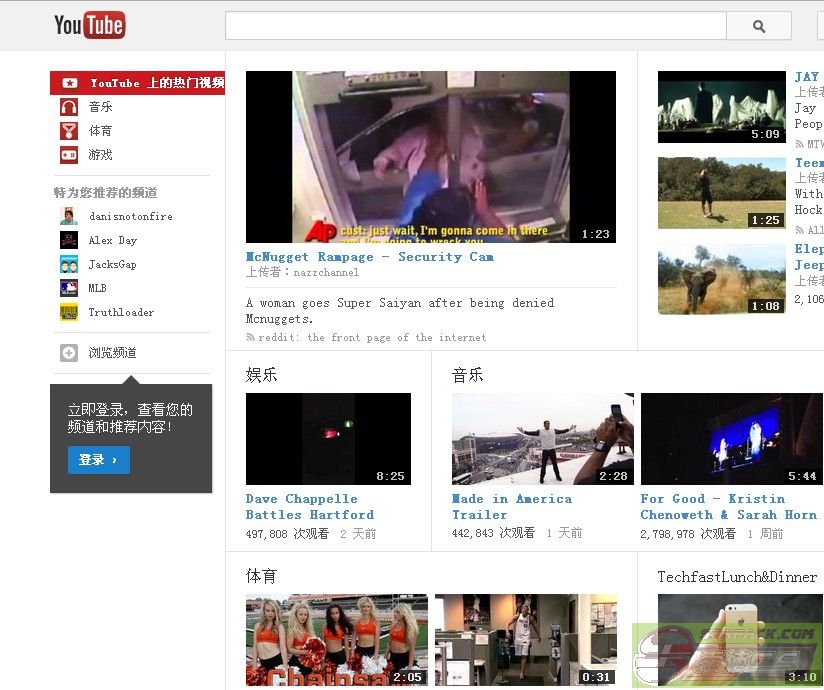
Task: Click the YouTube logo
Action: tap(89, 25)
